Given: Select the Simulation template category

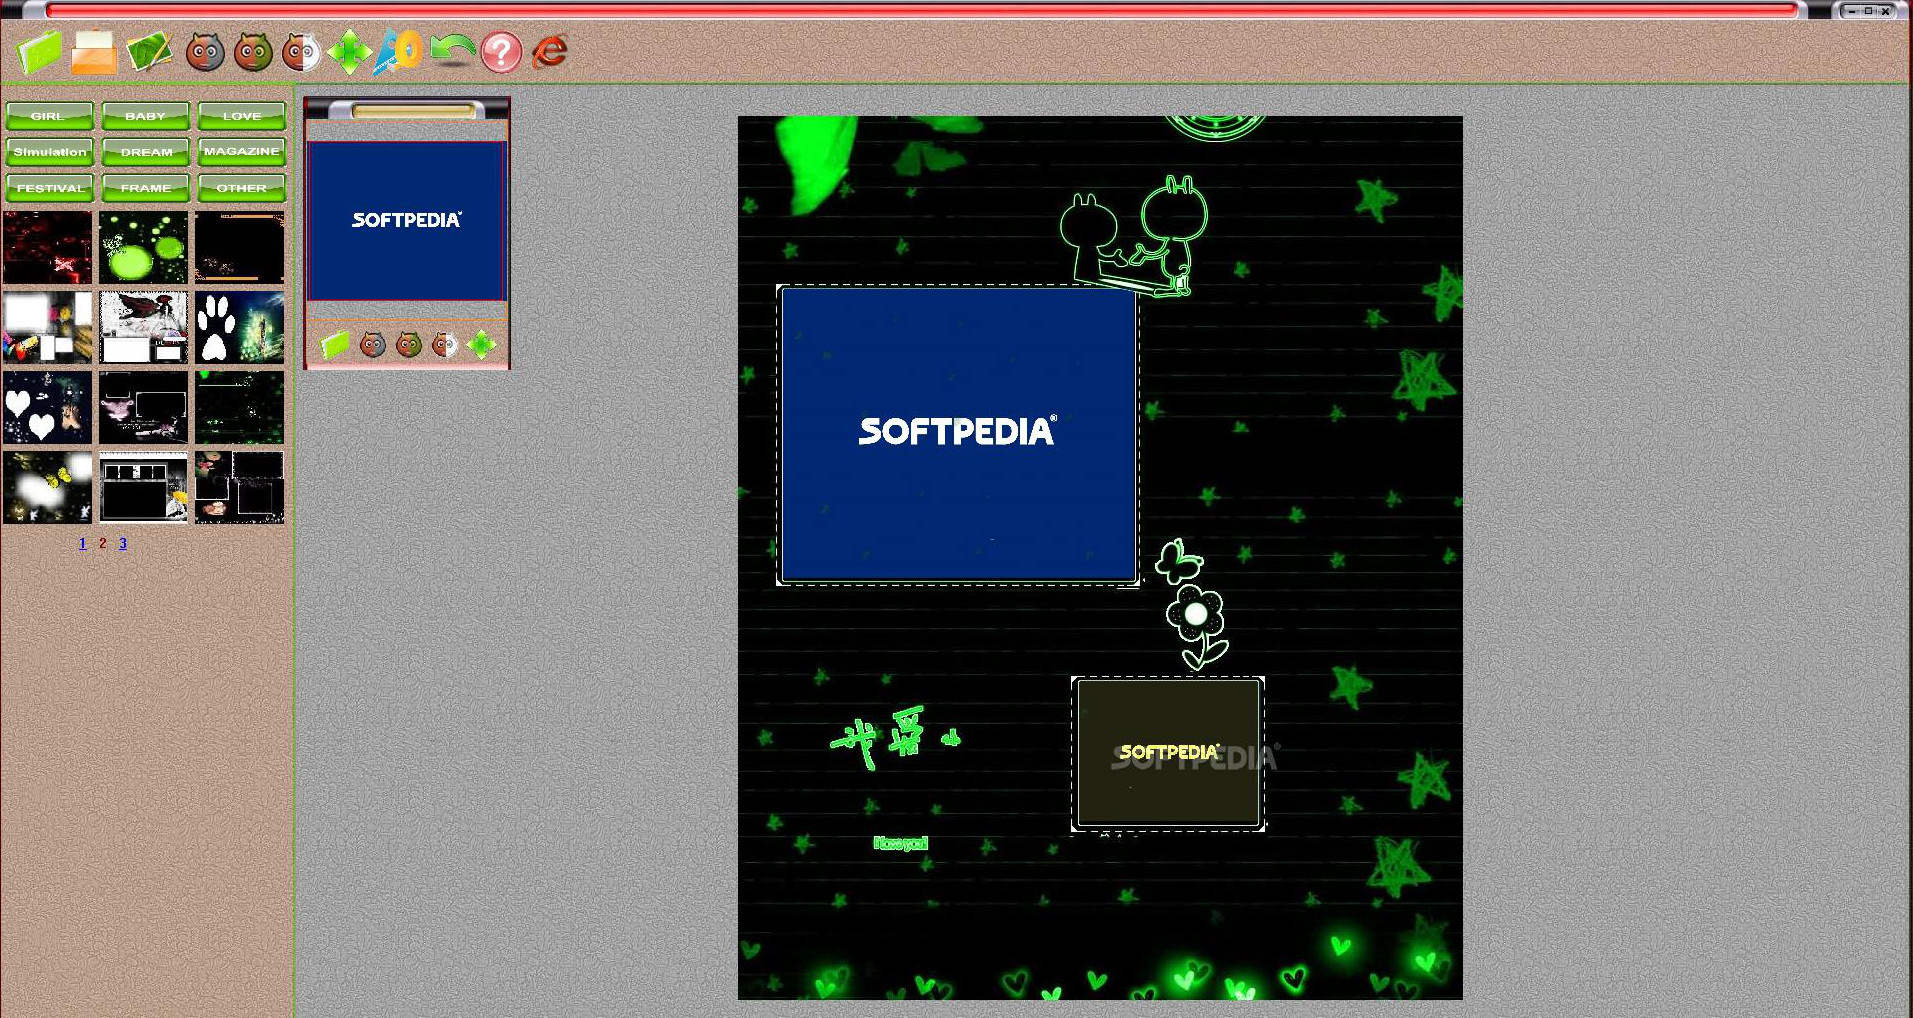Looking at the screenshot, I should pyautogui.click(x=49, y=152).
